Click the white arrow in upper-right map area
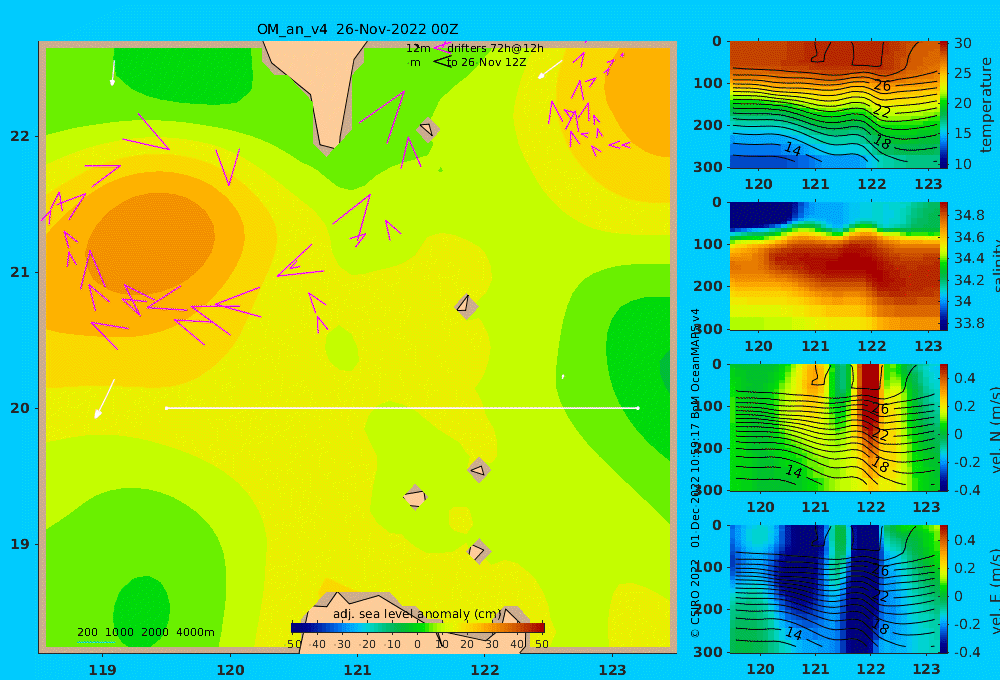The image size is (1000, 680). coord(550,70)
